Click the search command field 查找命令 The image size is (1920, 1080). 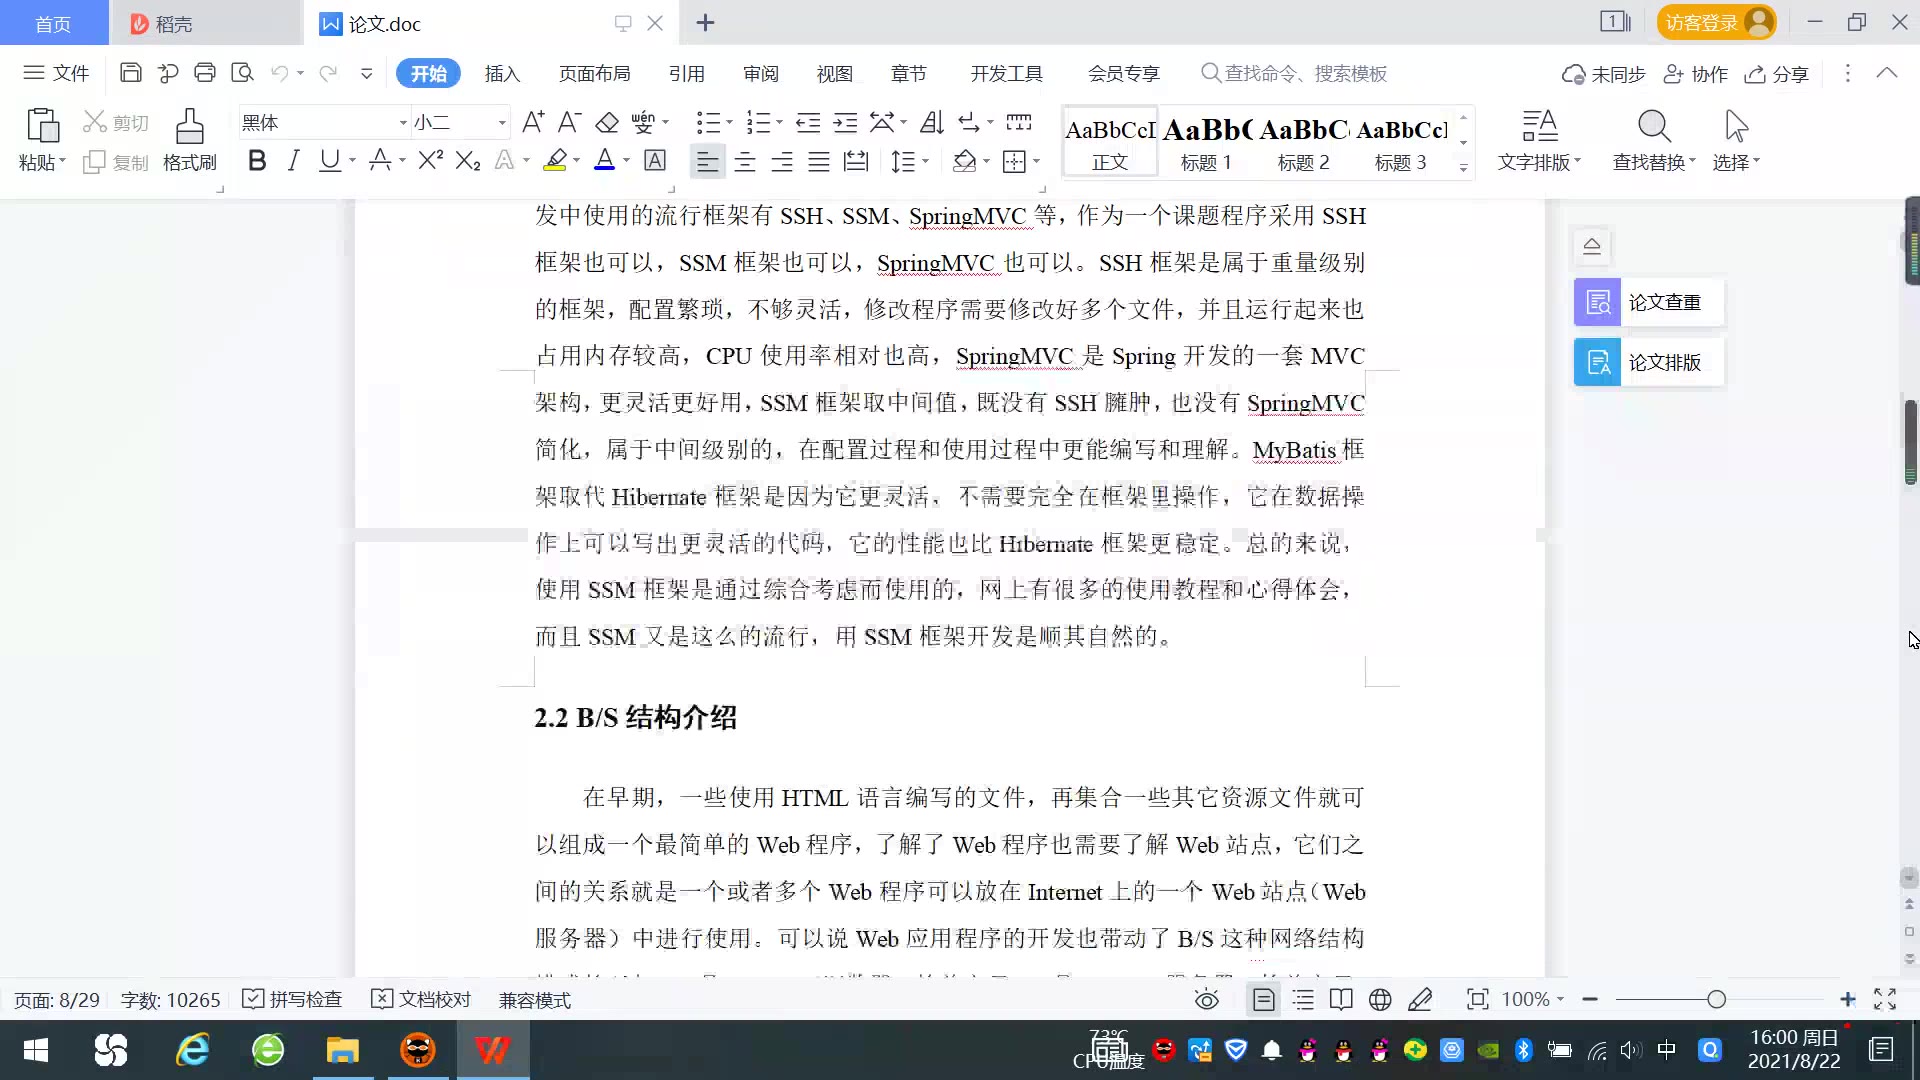pyautogui.click(x=1295, y=73)
